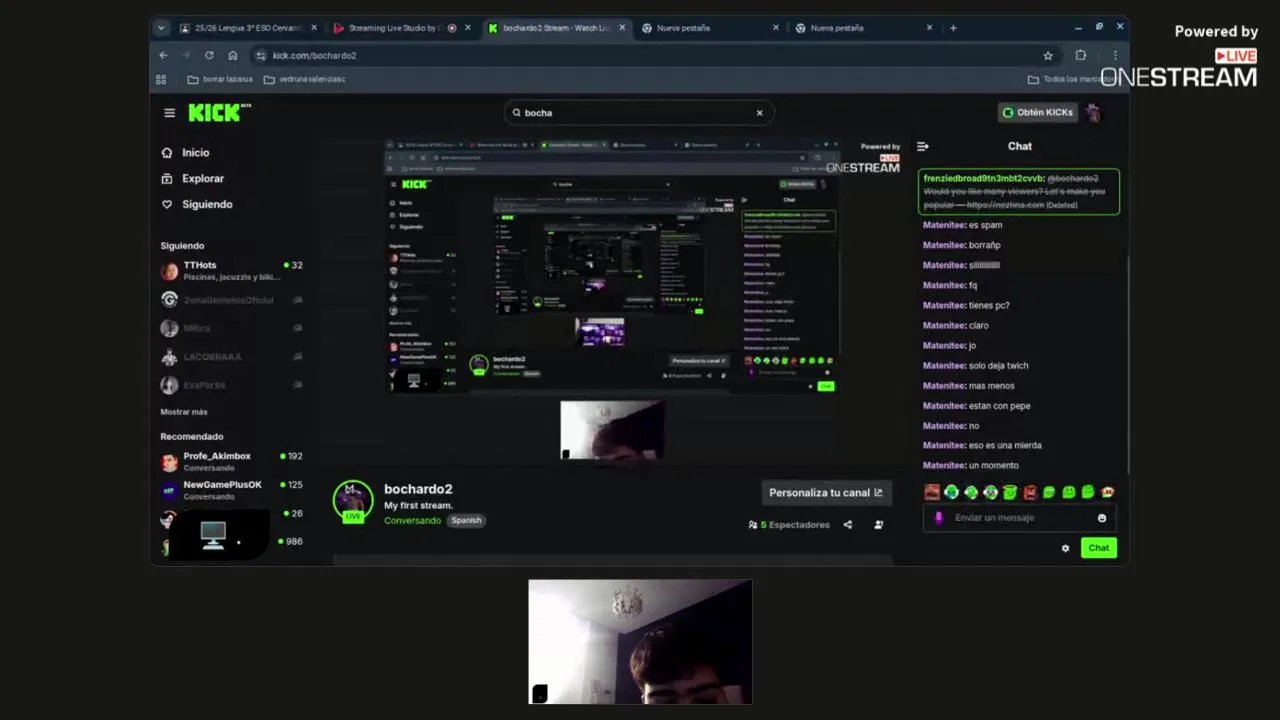Image resolution: width=1280 pixels, height=720 pixels.
Task: Close the bochardo2 Stream browser tab
Action: (x=622, y=28)
